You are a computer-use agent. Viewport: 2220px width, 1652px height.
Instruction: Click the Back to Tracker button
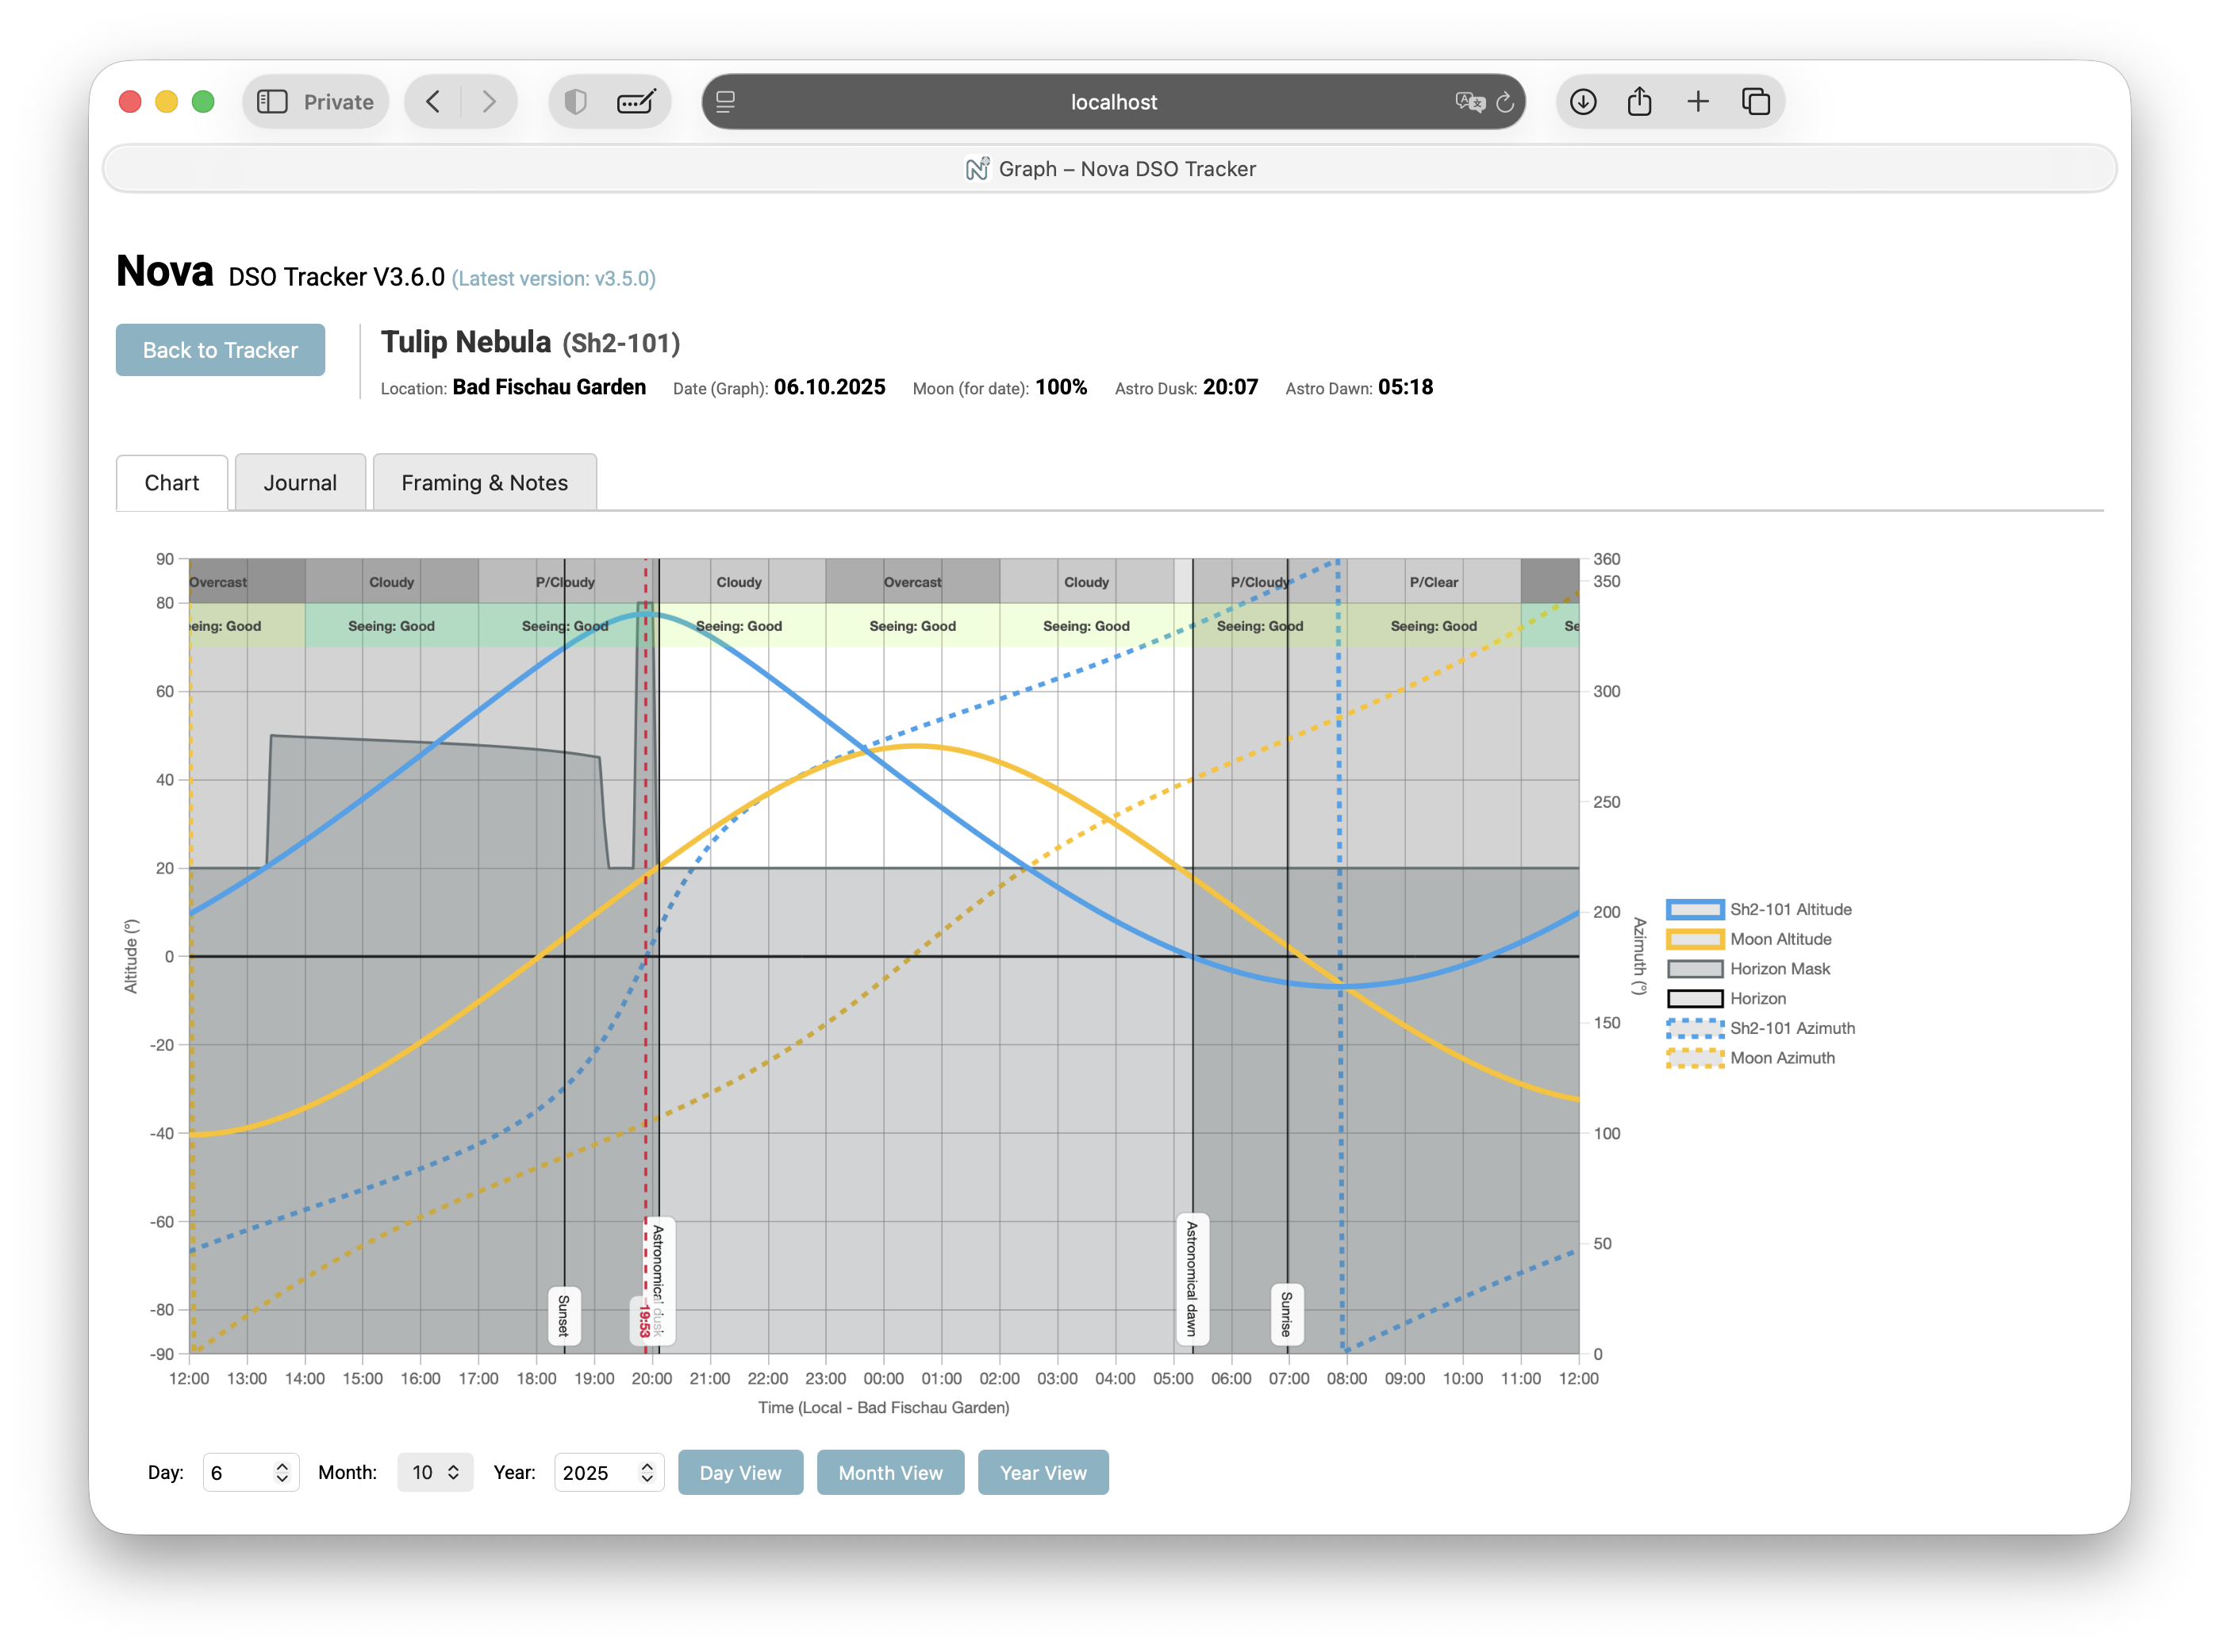[x=220, y=350]
